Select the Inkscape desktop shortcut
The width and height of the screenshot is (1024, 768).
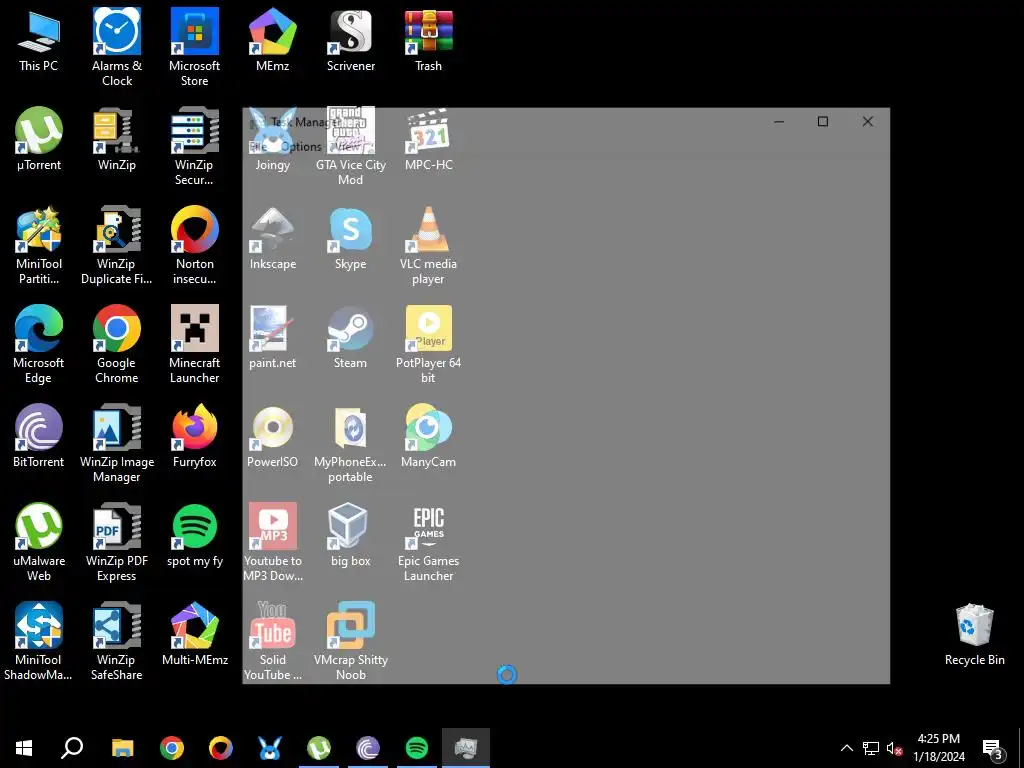tap(272, 238)
